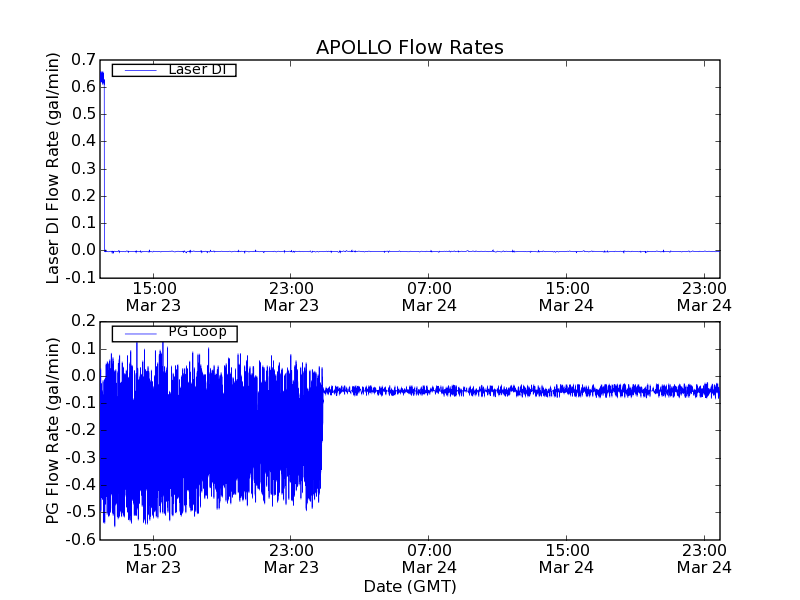
Task: Click the 0.1 tick on Laser DI axis
Action: pos(84,223)
